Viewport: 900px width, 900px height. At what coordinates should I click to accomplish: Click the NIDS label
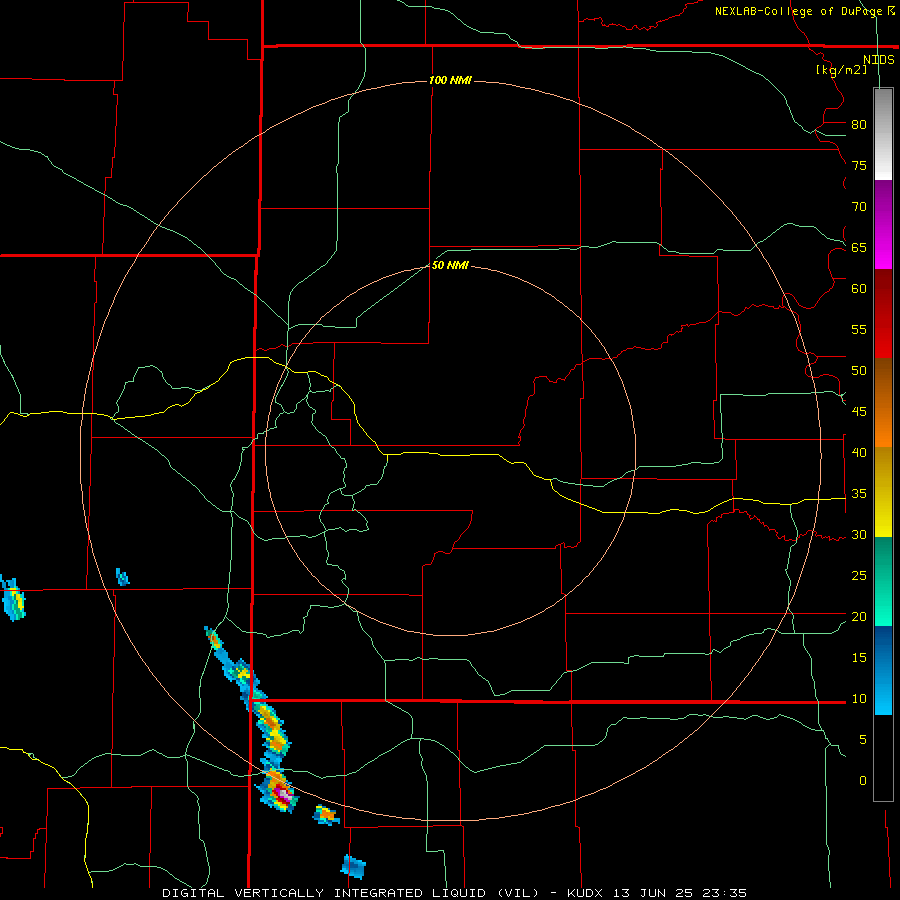(x=878, y=59)
